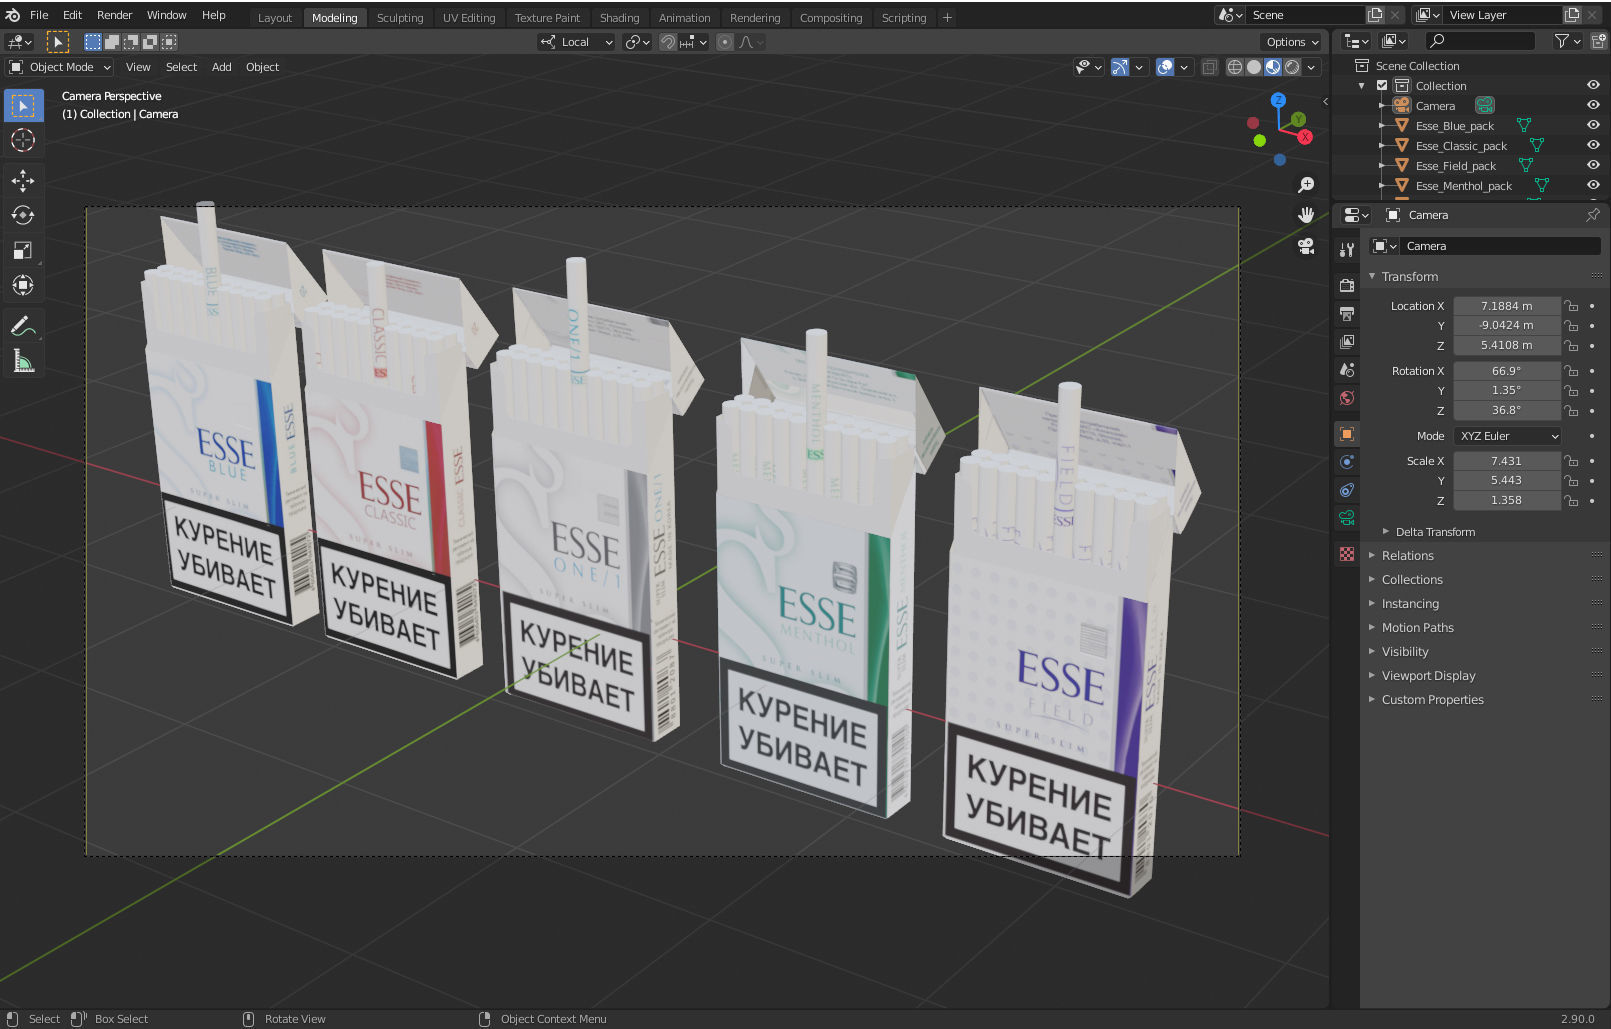The height and width of the screenshot is (1029, 1611).
Task: Select the Transform tool
Action: pos(23,285)
